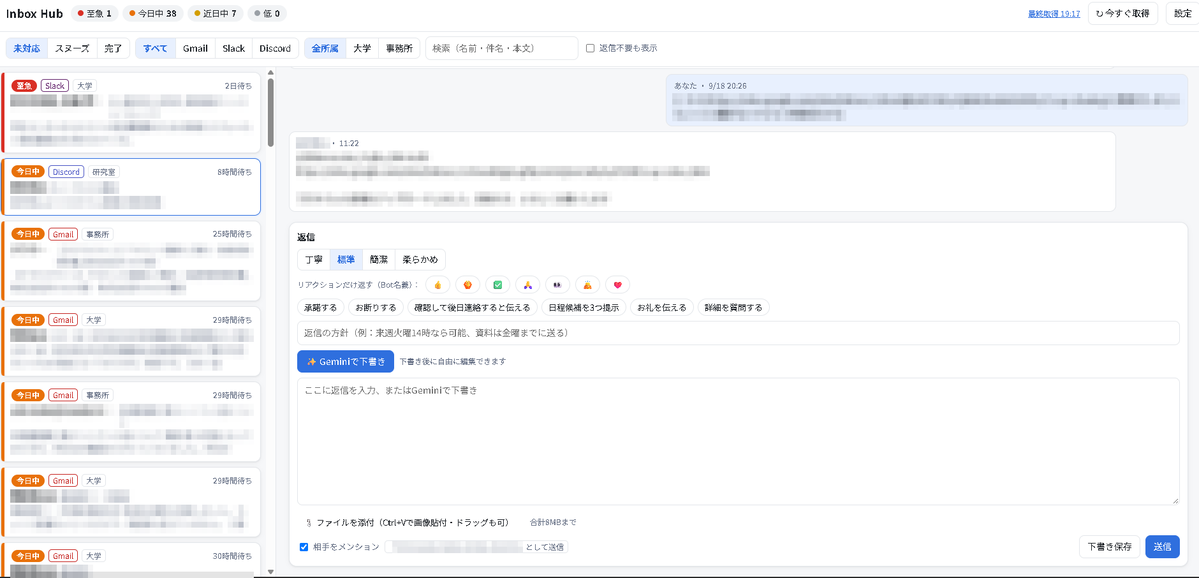Select the 事務所 affiliation filter

[x=398, y=48]
